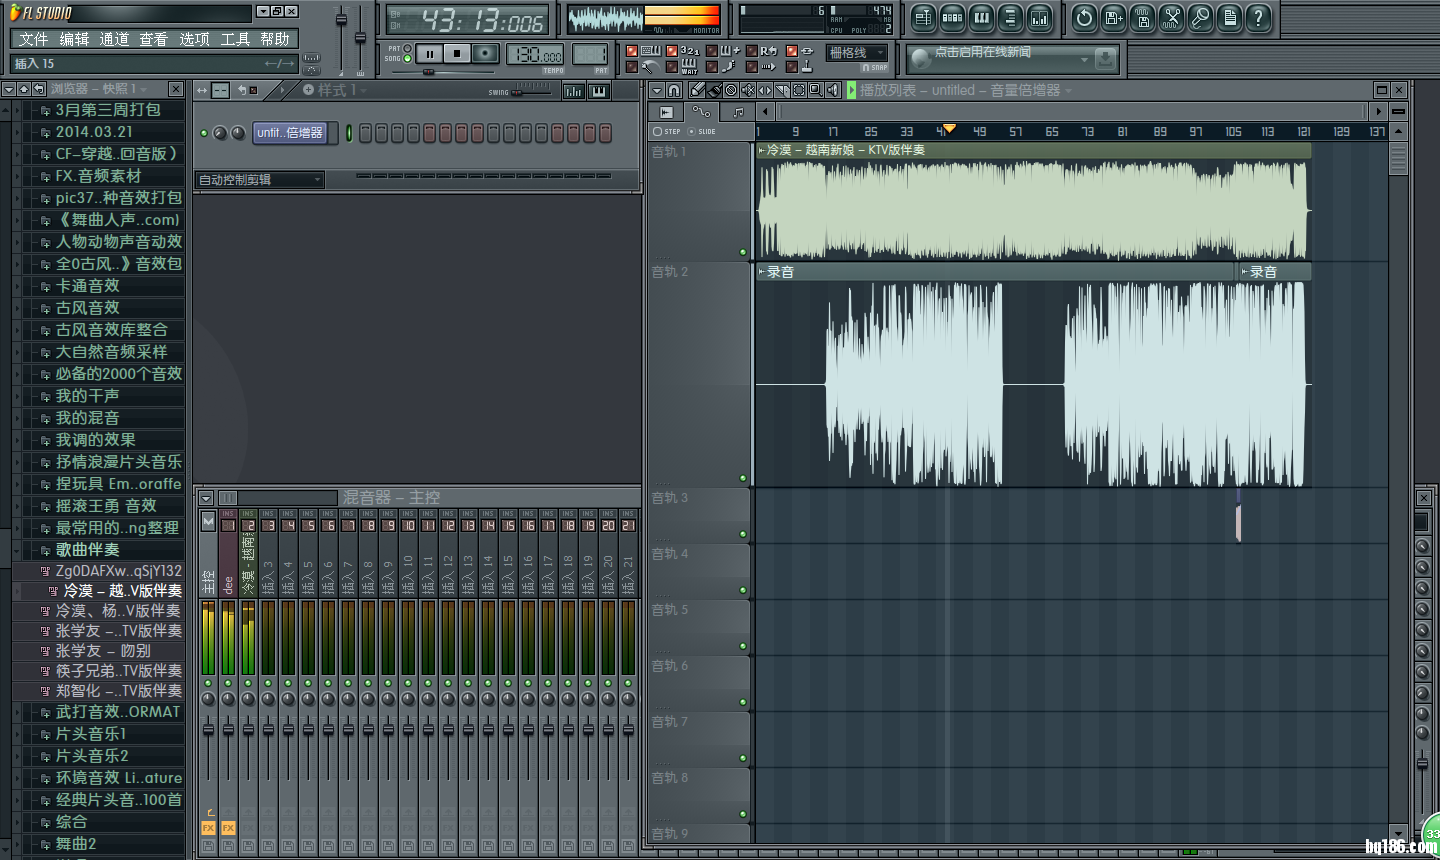The width and height of the screenshot is (1440, 860).
Task: Open the 栅格线 snap dropdown
Action: coord(857,53)
